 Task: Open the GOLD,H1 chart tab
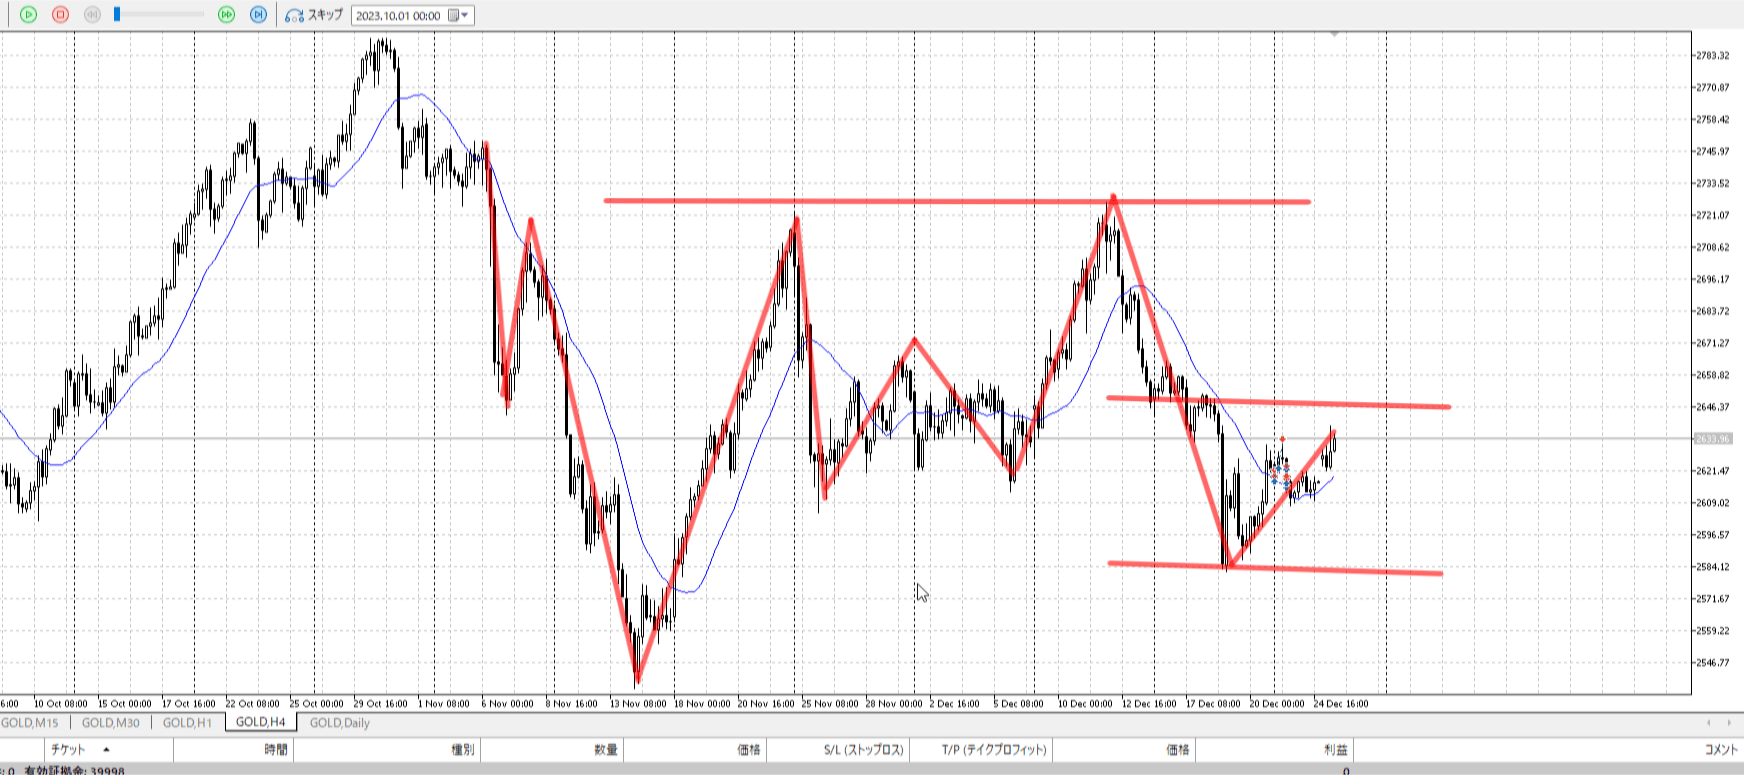coord(187,722)
